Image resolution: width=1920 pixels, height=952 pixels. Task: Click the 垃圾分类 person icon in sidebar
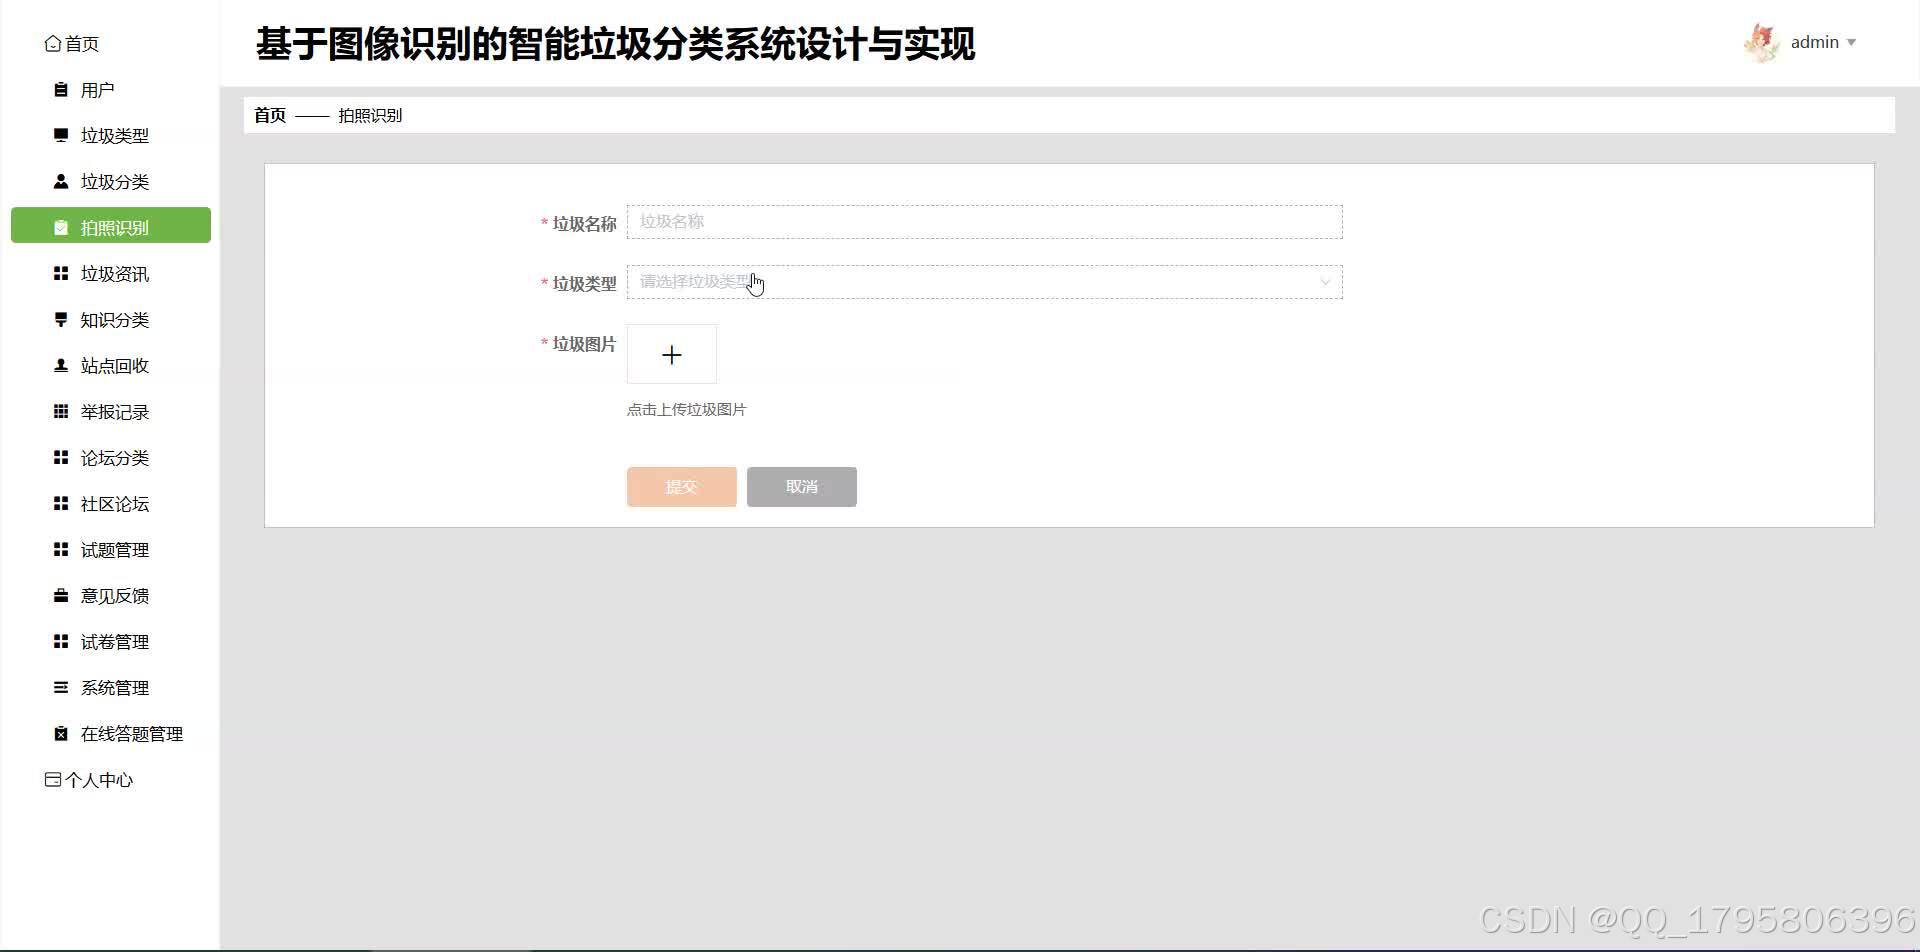(x=60, y=181)
